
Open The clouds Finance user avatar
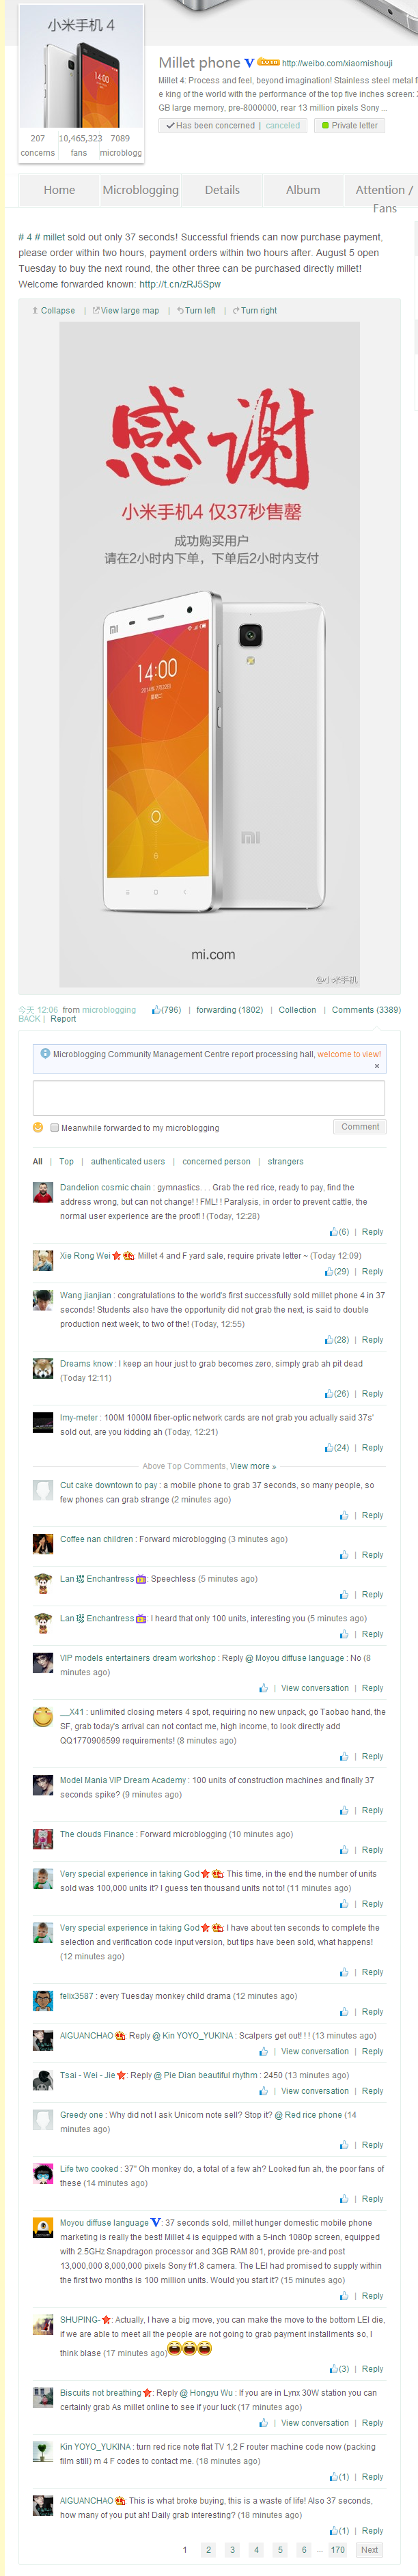click(43, 1839)
